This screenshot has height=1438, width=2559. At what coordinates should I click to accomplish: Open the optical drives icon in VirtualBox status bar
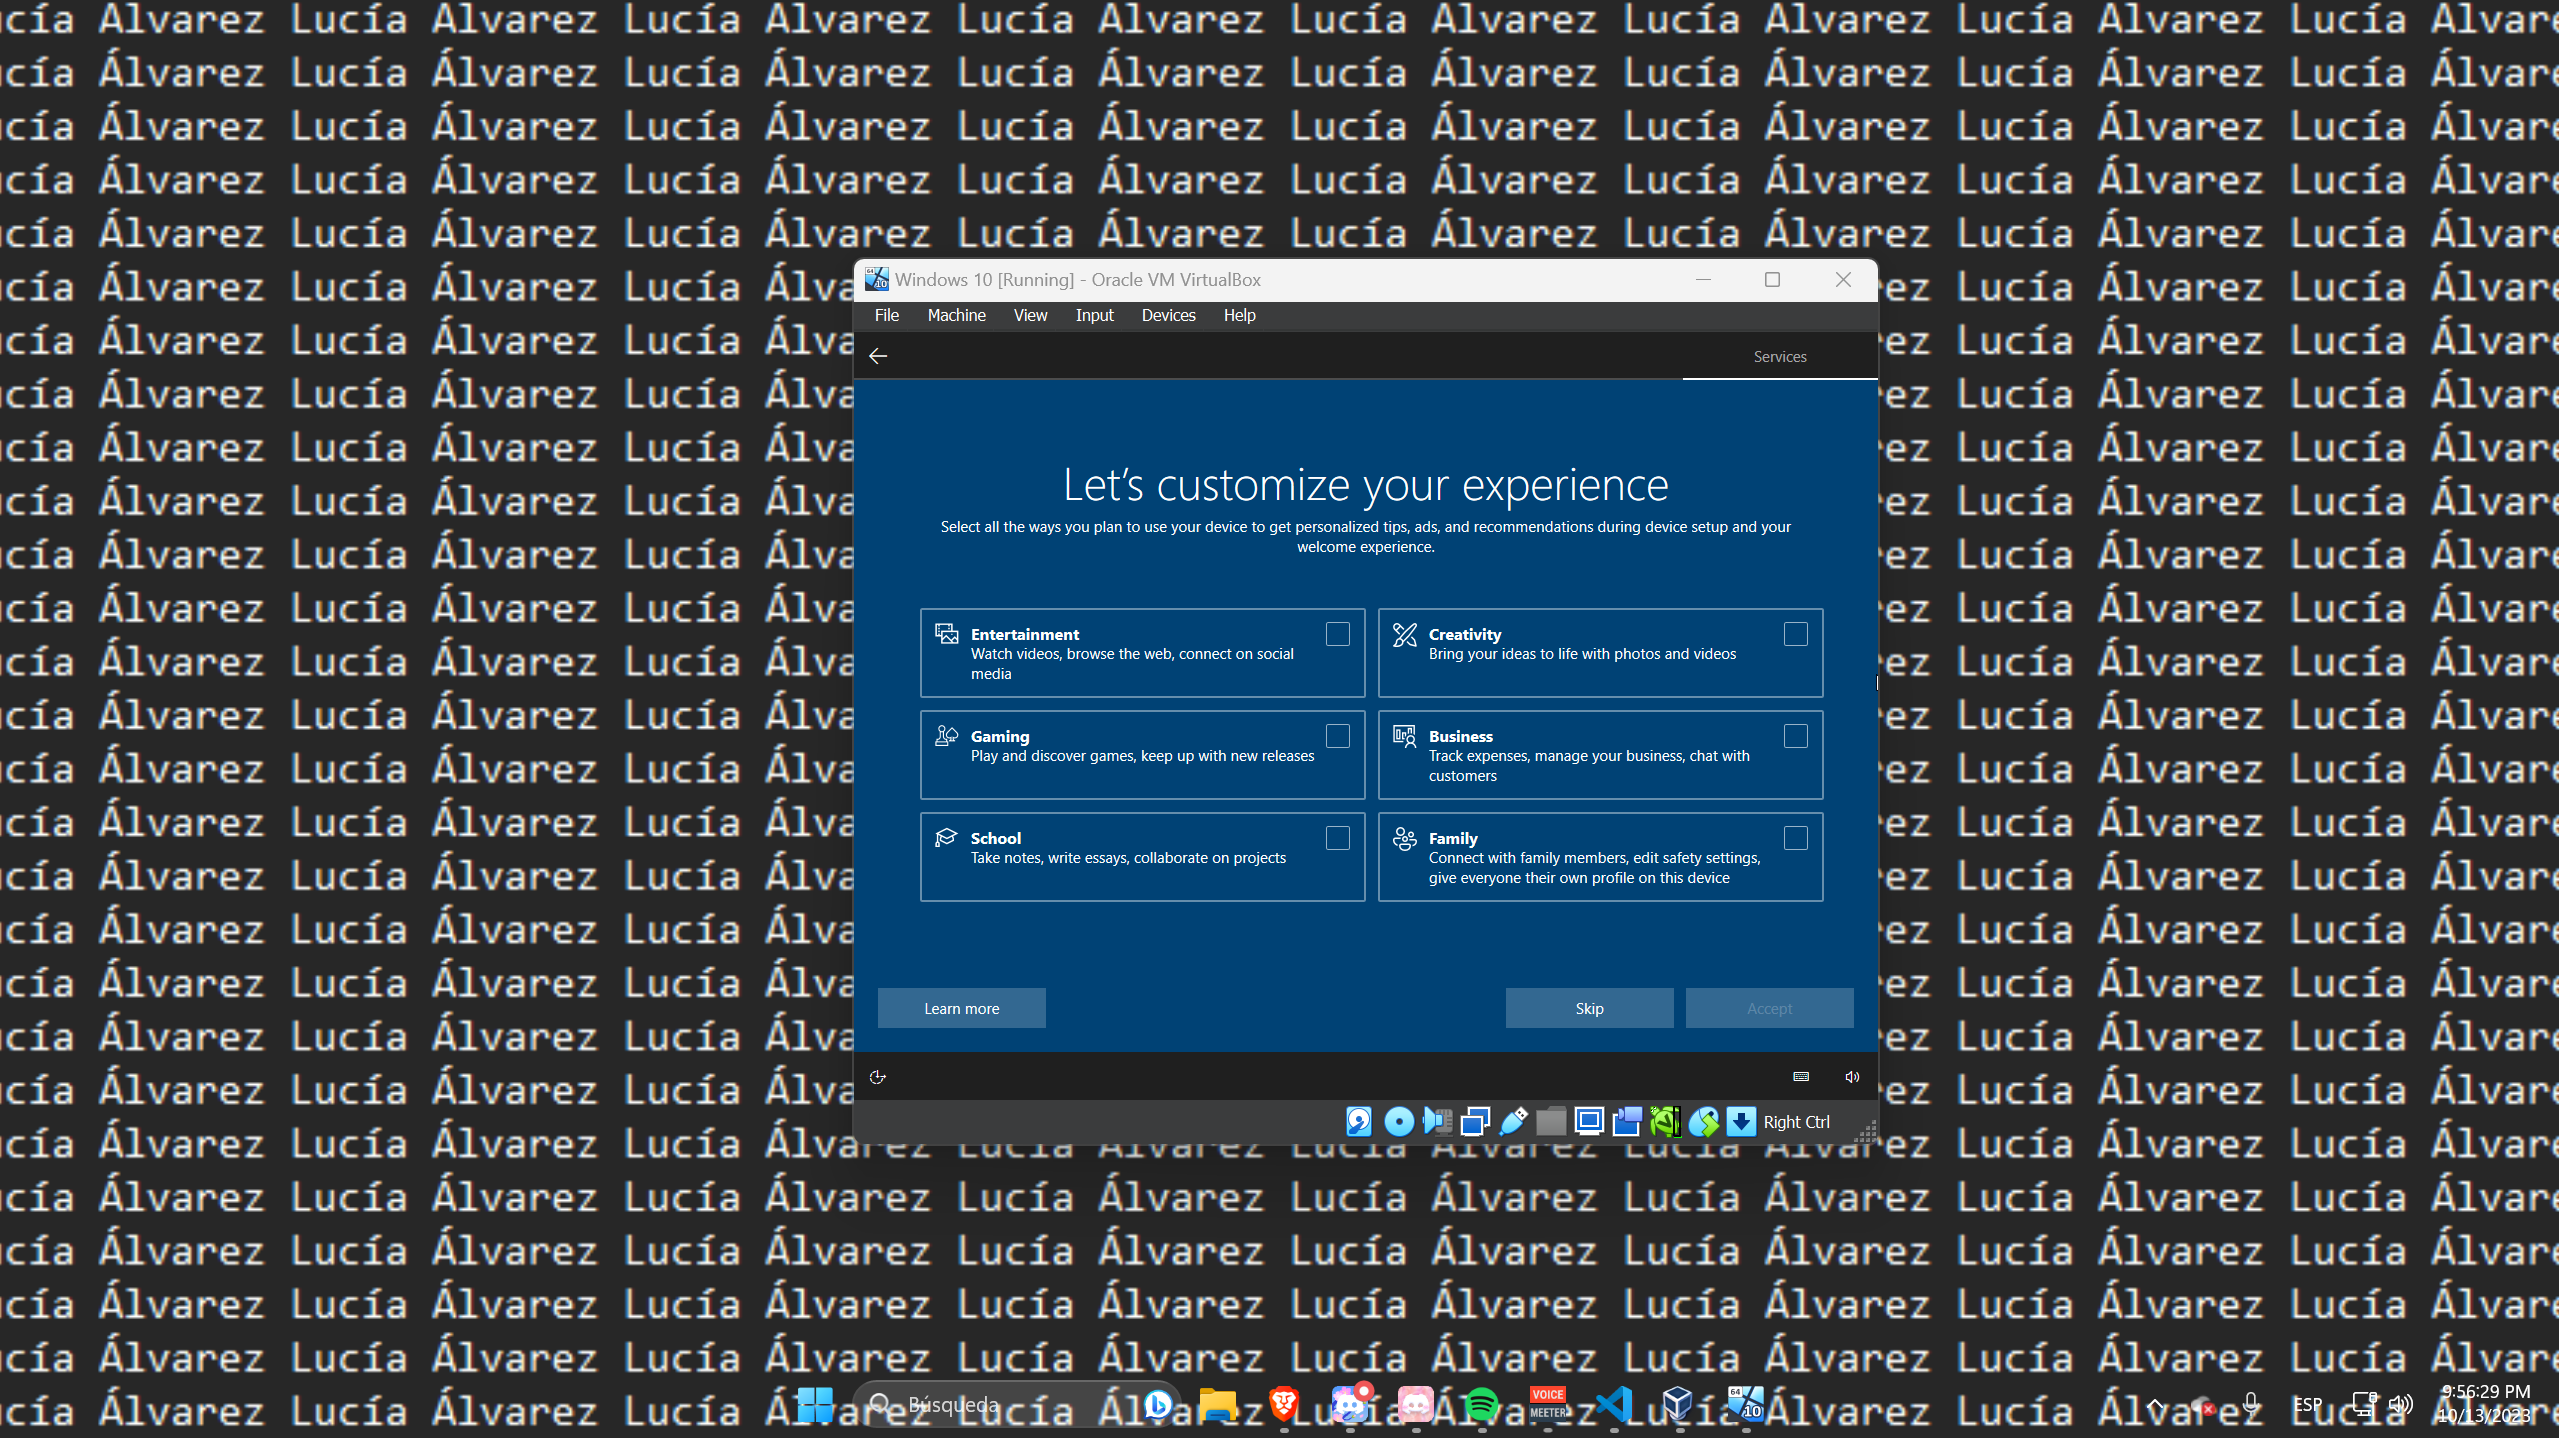tap(1398, 1122)
